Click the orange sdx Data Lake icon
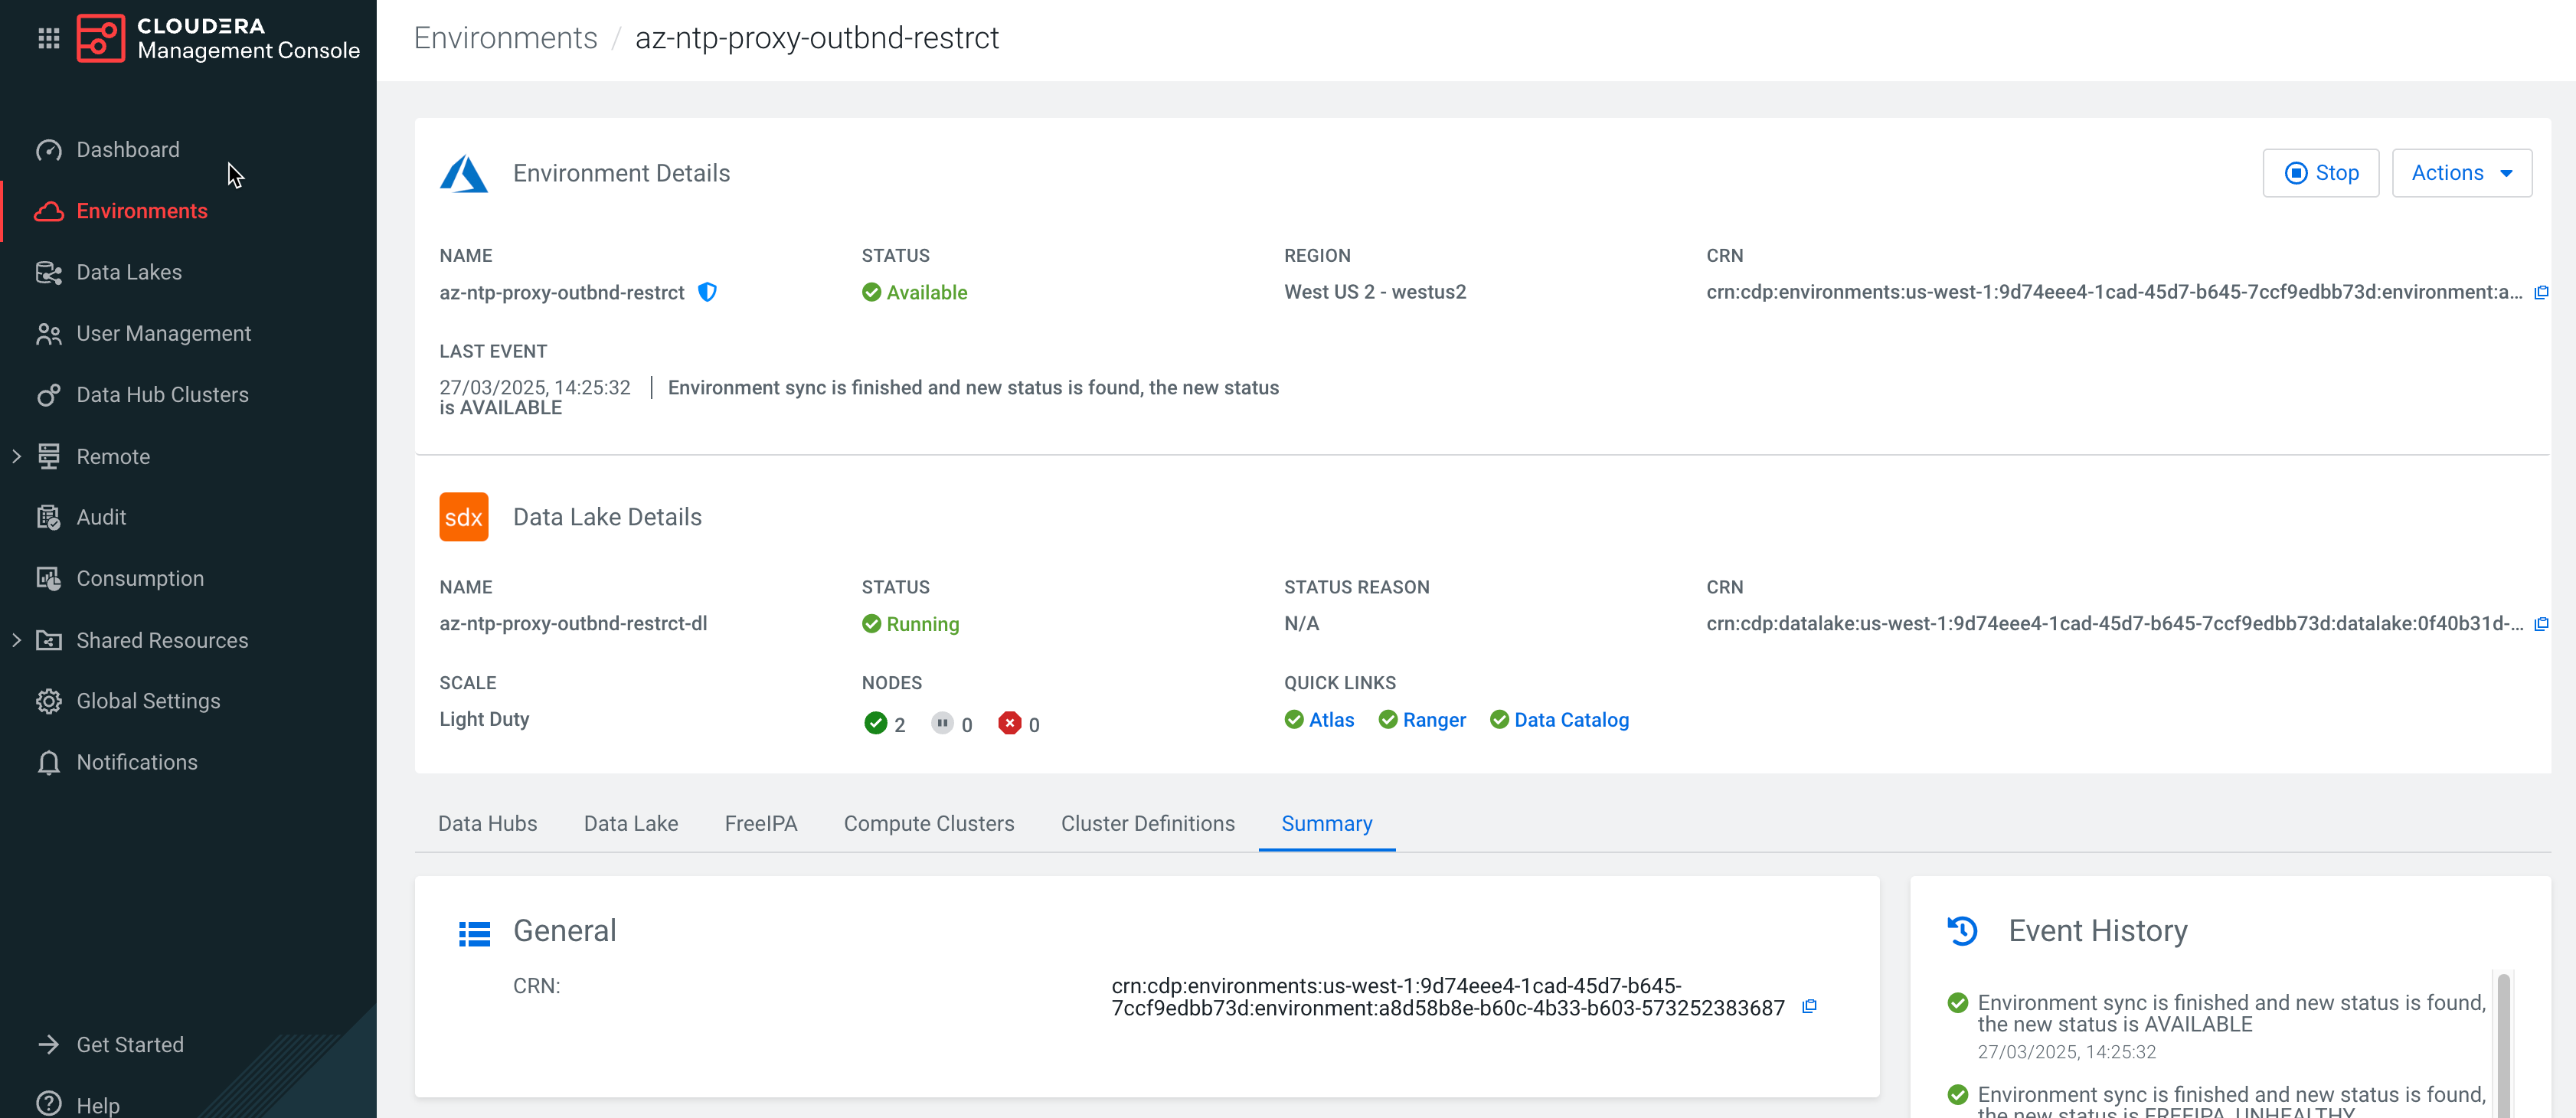Image resolution: width=2576 pixels, height=1118 pixels. (464, 517)
